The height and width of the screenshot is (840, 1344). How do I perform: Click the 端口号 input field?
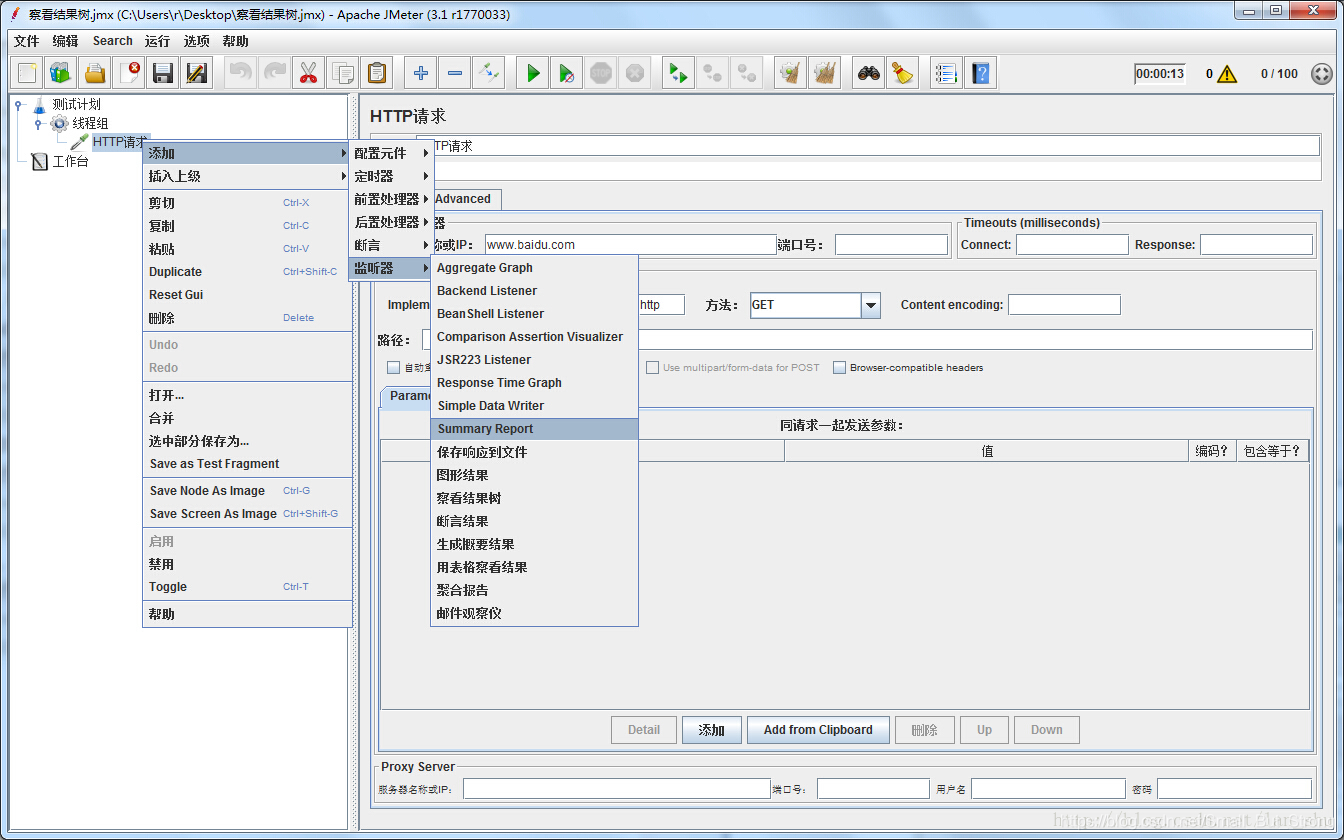click(891, 245)
